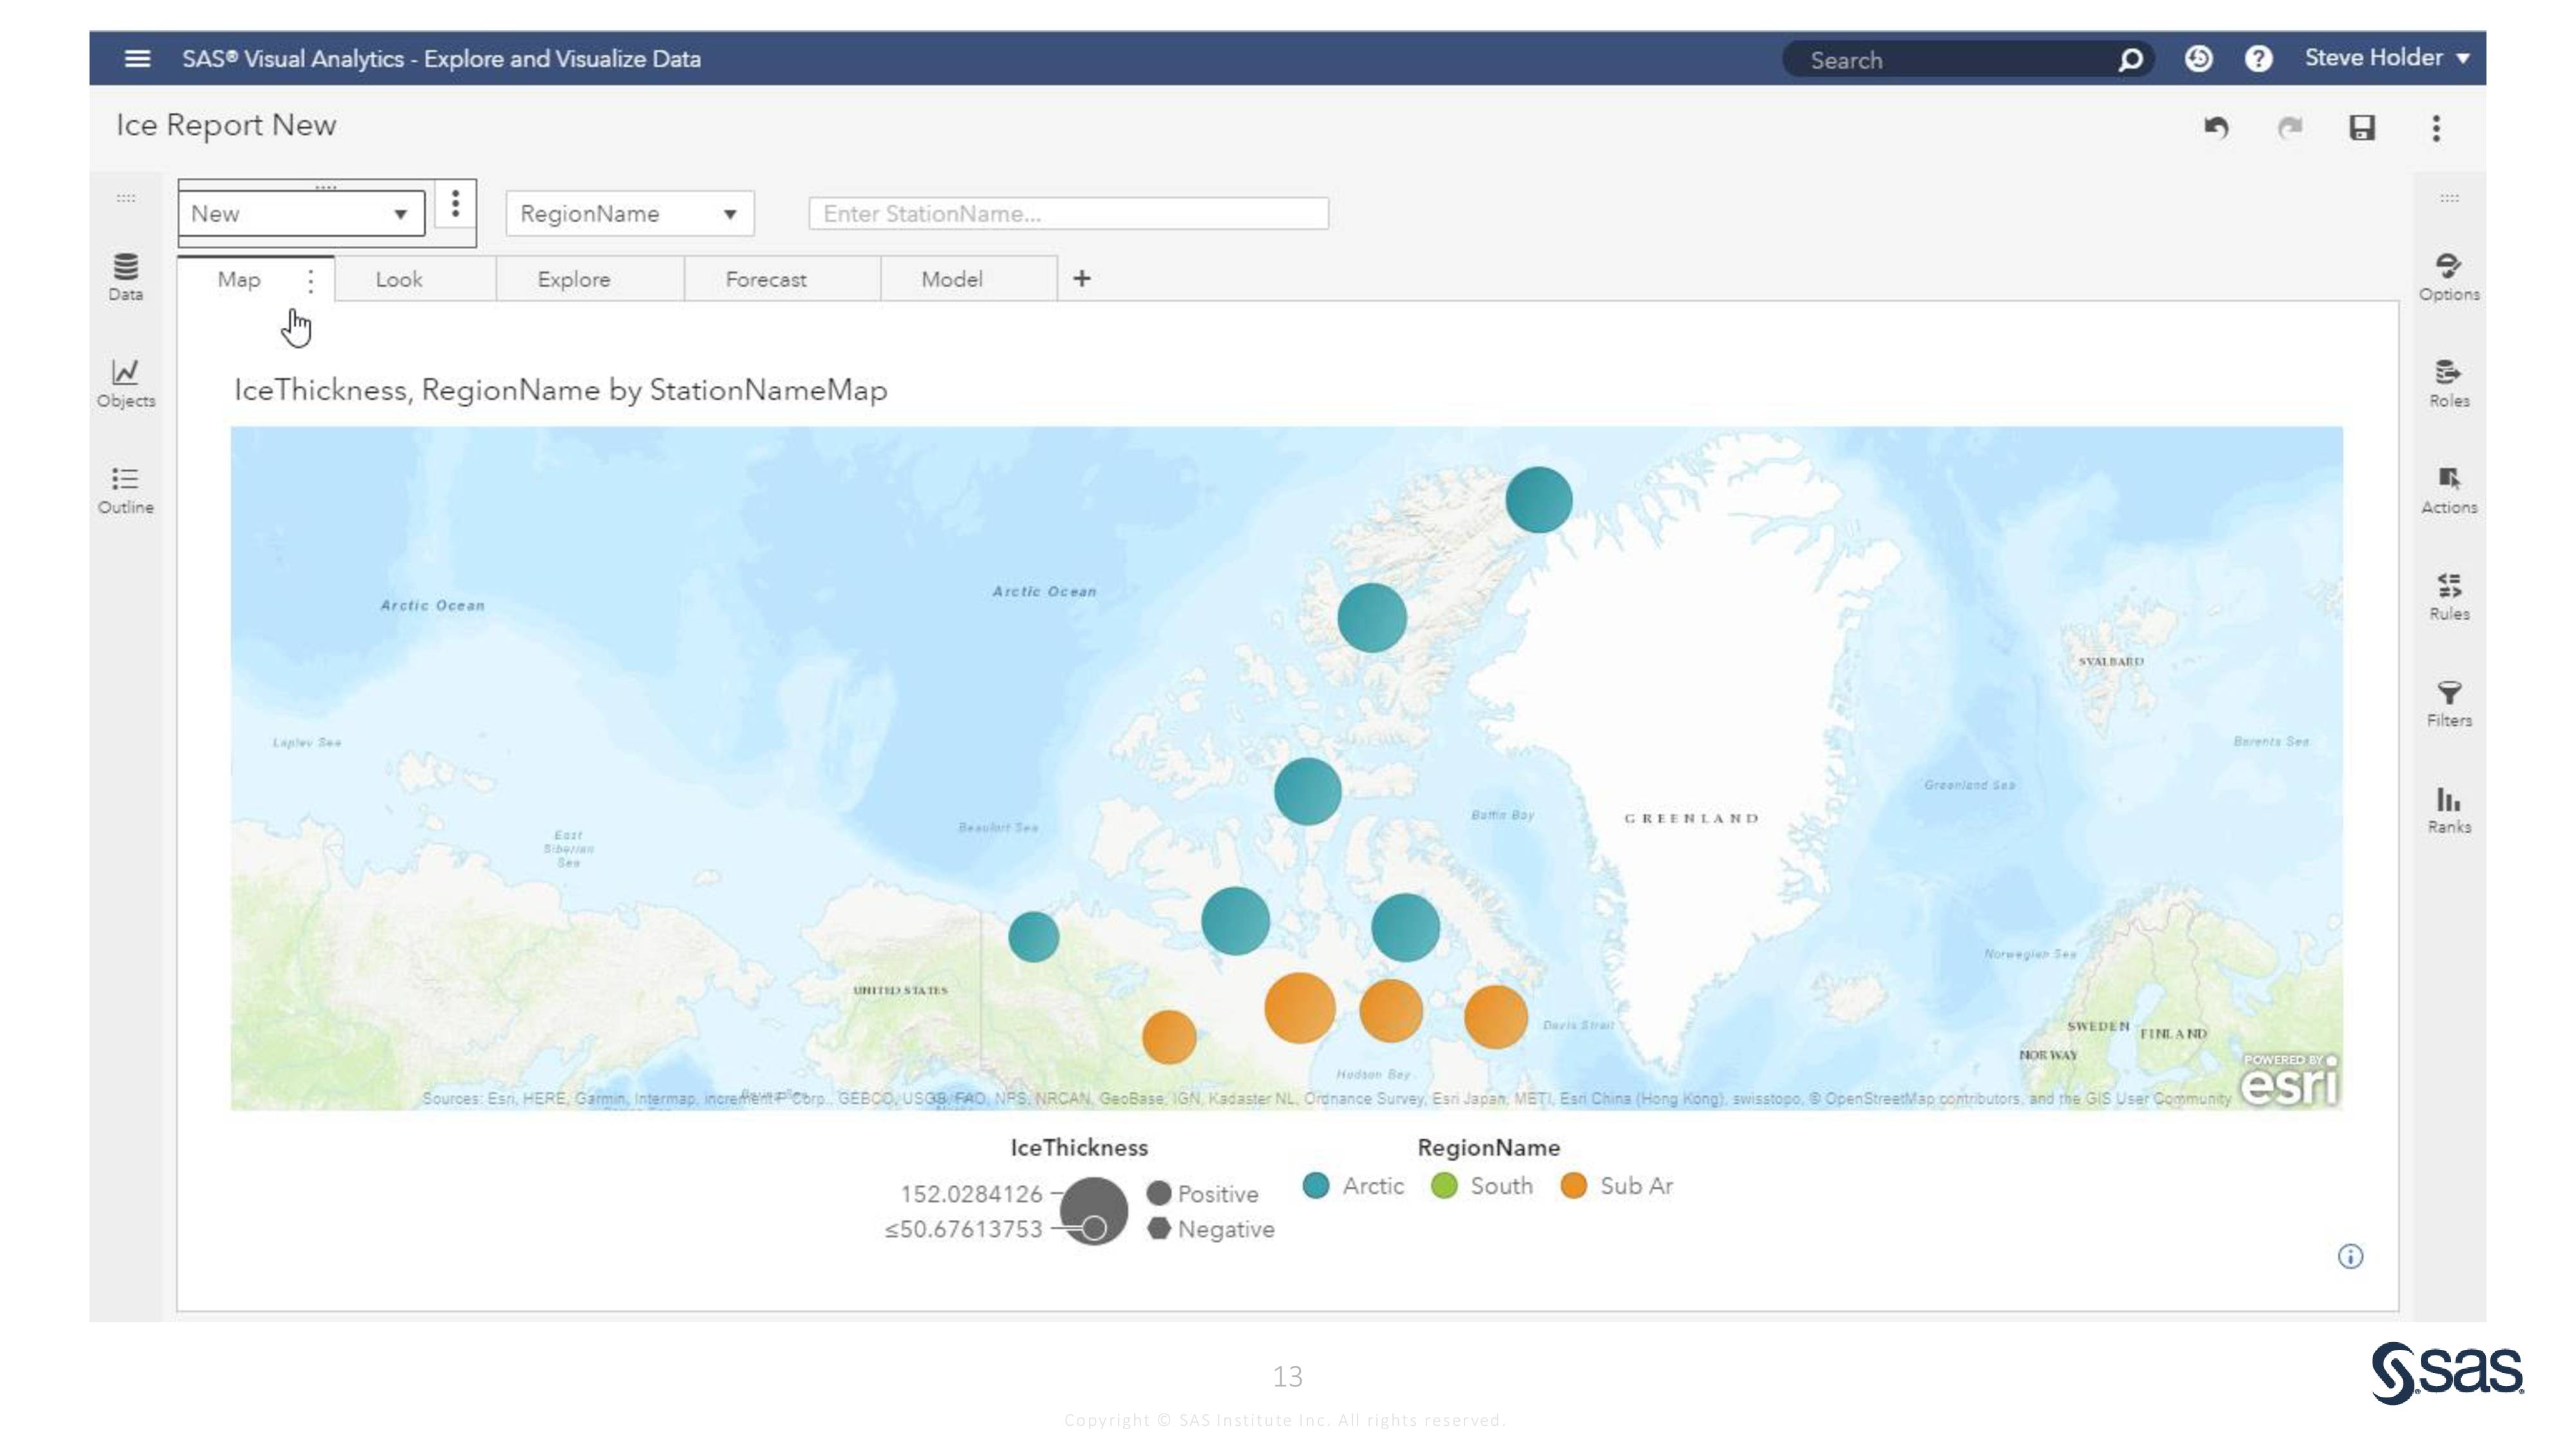Click the 152.0284126 legend value
The height and width of the screenshot is (1449, 2576).
point(971,1194)
